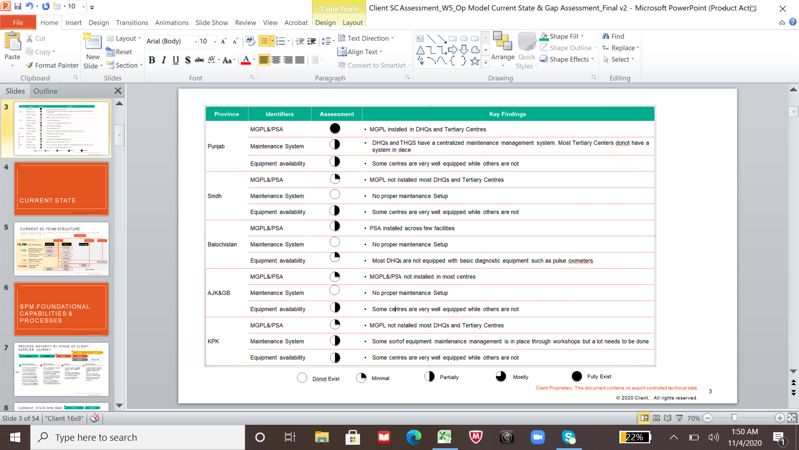This screenshot has width=799, height=450.
Task: Switch to the Transitions ribbon tab
Action: tap(132, 22)
